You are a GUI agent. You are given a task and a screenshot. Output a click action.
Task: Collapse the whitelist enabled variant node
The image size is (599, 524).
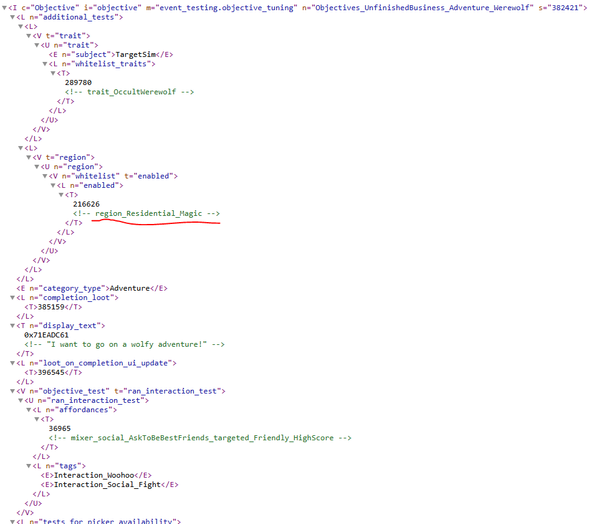click(45, 176)
